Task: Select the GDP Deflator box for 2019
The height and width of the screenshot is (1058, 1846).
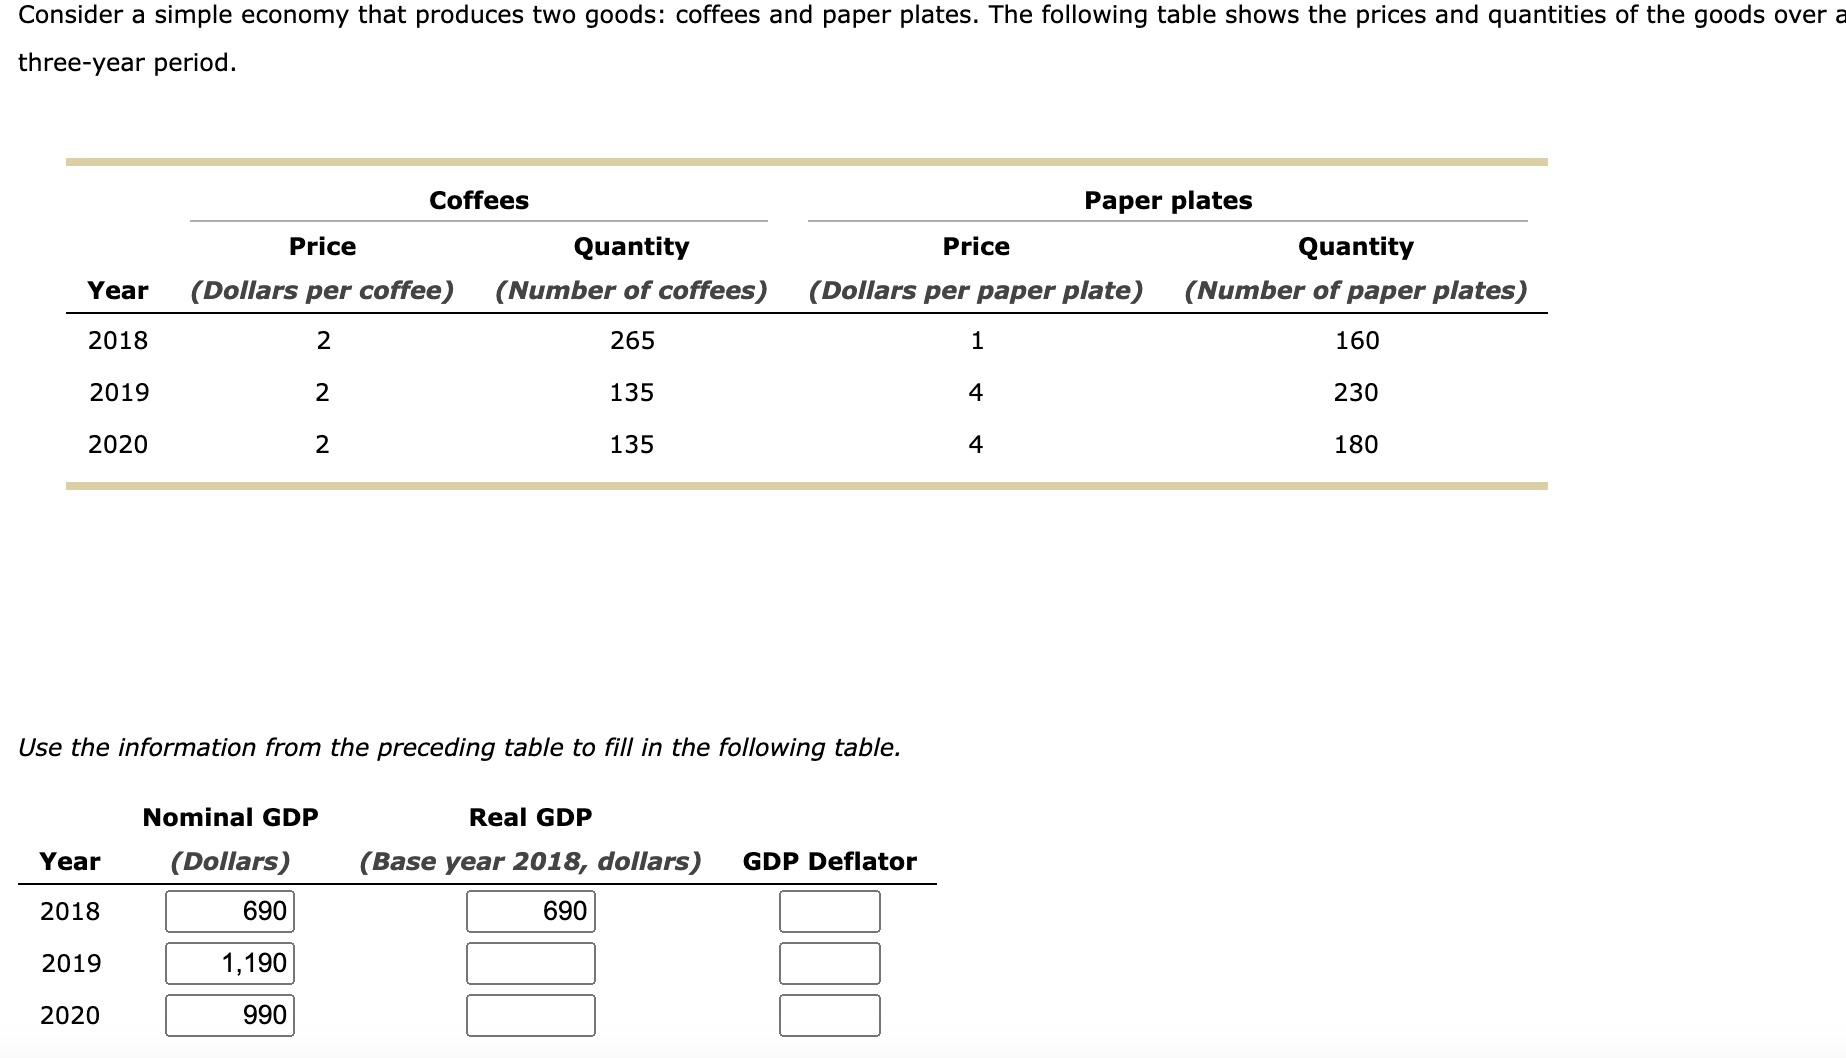Action: point(829,962)
